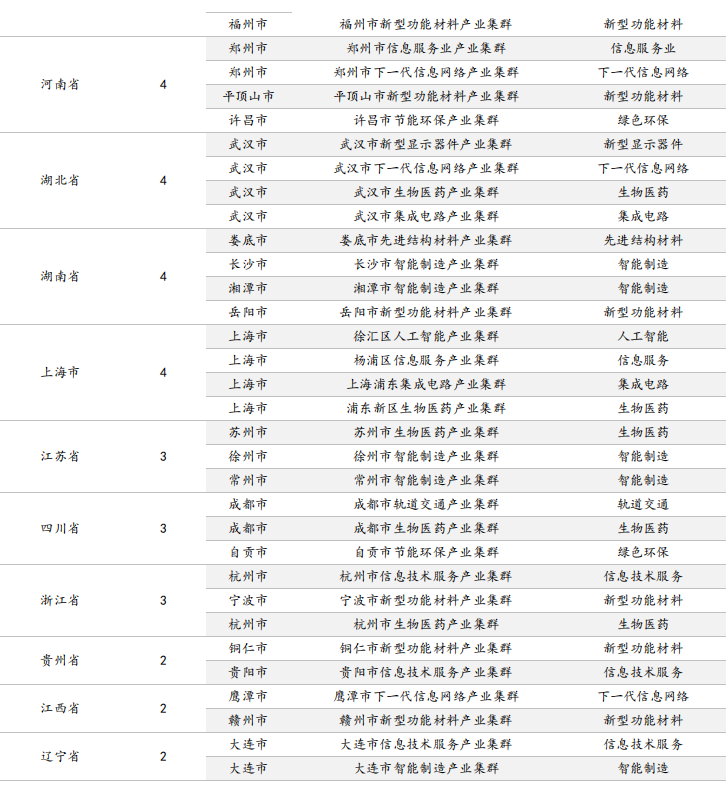Click 武汉市下一代信息网络产业集群 cell
The image size is (728, 785).
pyautogui.click(x=426, y=168)
